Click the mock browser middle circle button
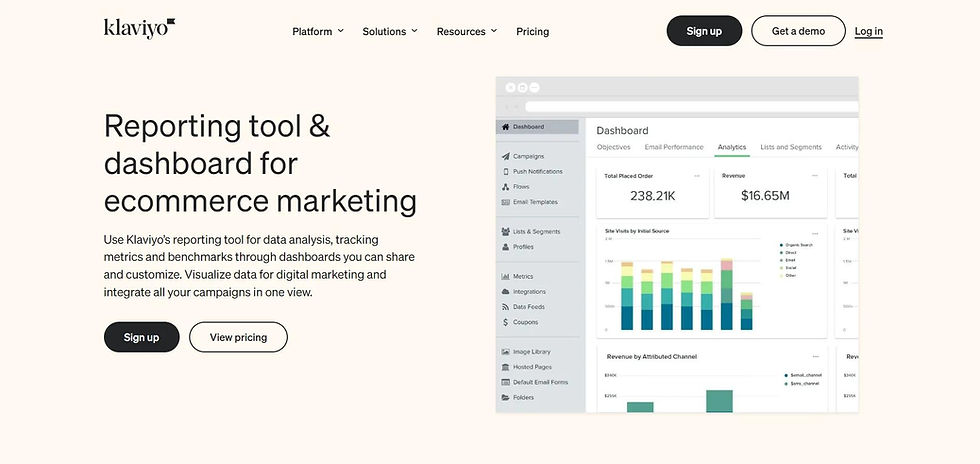Viewport: 980px width, 464px height. point(522,88)
